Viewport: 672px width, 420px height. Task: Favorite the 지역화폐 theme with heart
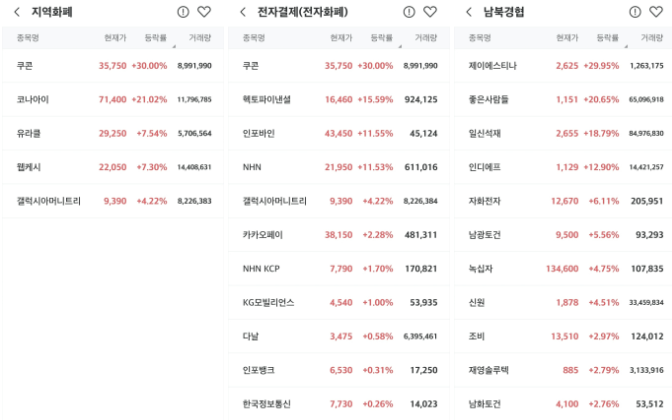tap(204, 12)
